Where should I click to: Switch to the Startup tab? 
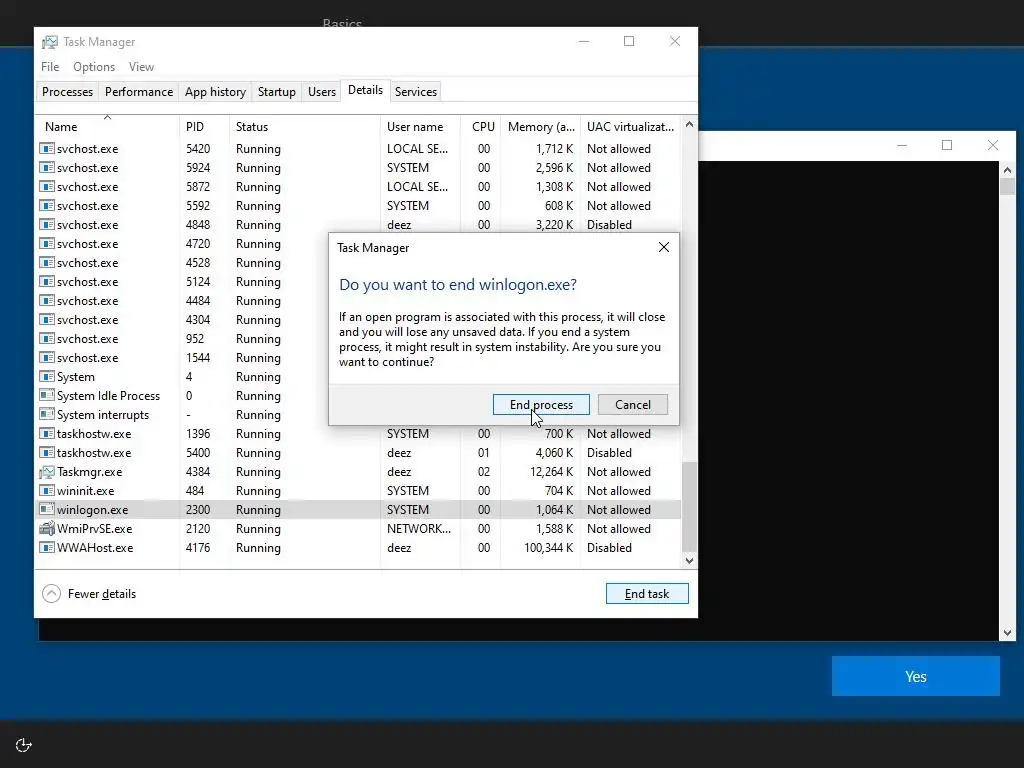pyautogui.click(x=276, y=91)
